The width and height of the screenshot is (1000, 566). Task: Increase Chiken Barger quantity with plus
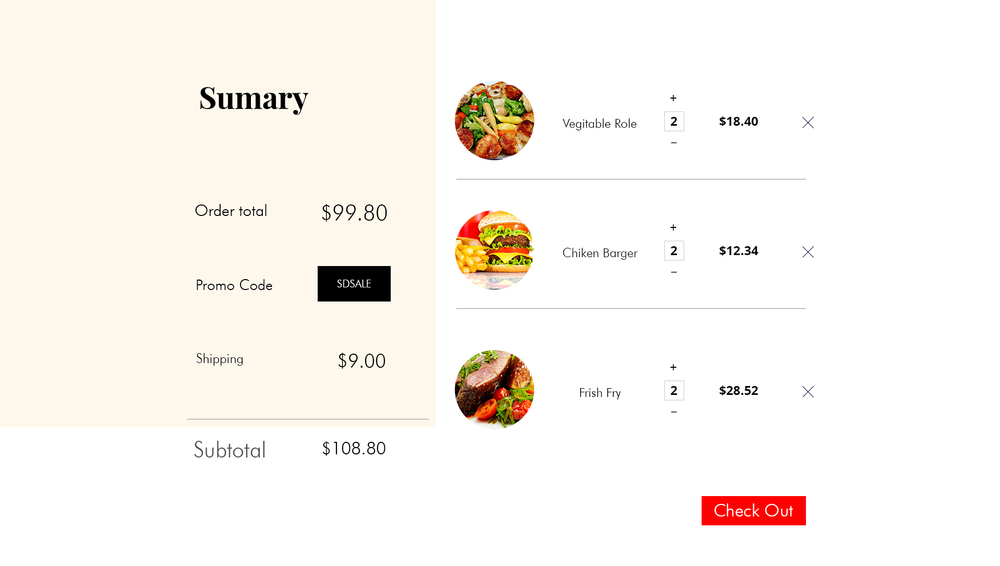point(673,228)
